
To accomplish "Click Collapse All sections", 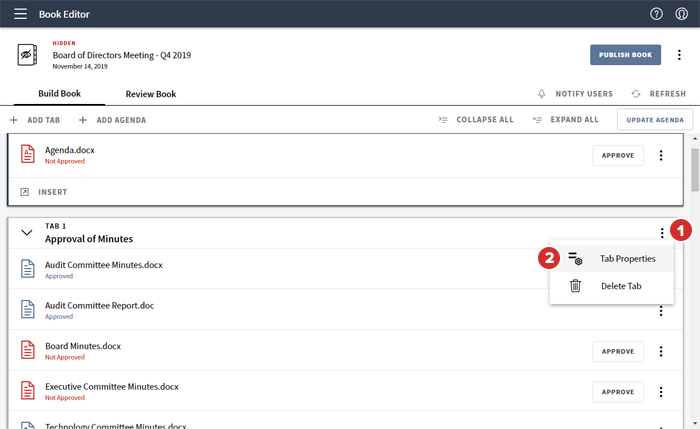I will click(476, 120).
